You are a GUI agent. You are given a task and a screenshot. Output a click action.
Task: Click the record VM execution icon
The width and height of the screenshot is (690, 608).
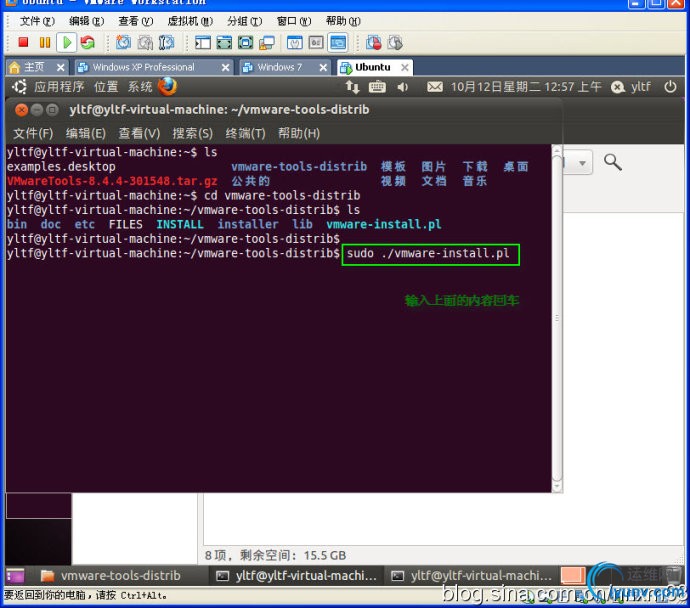pos(374,43)
